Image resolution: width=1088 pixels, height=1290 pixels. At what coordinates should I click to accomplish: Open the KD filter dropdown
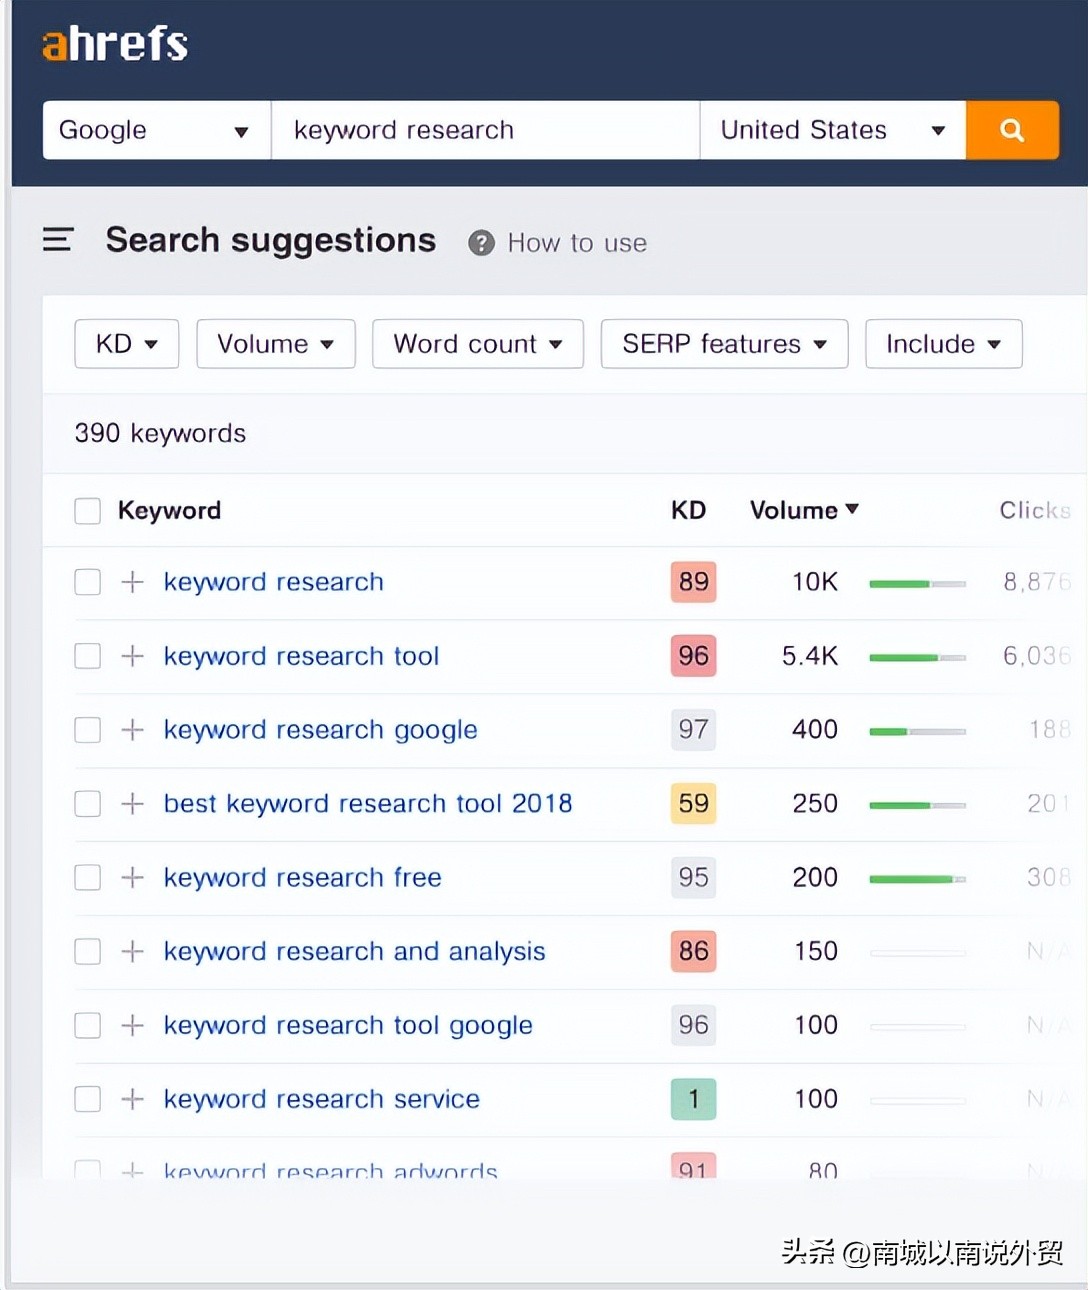click(x=126, y=344)
